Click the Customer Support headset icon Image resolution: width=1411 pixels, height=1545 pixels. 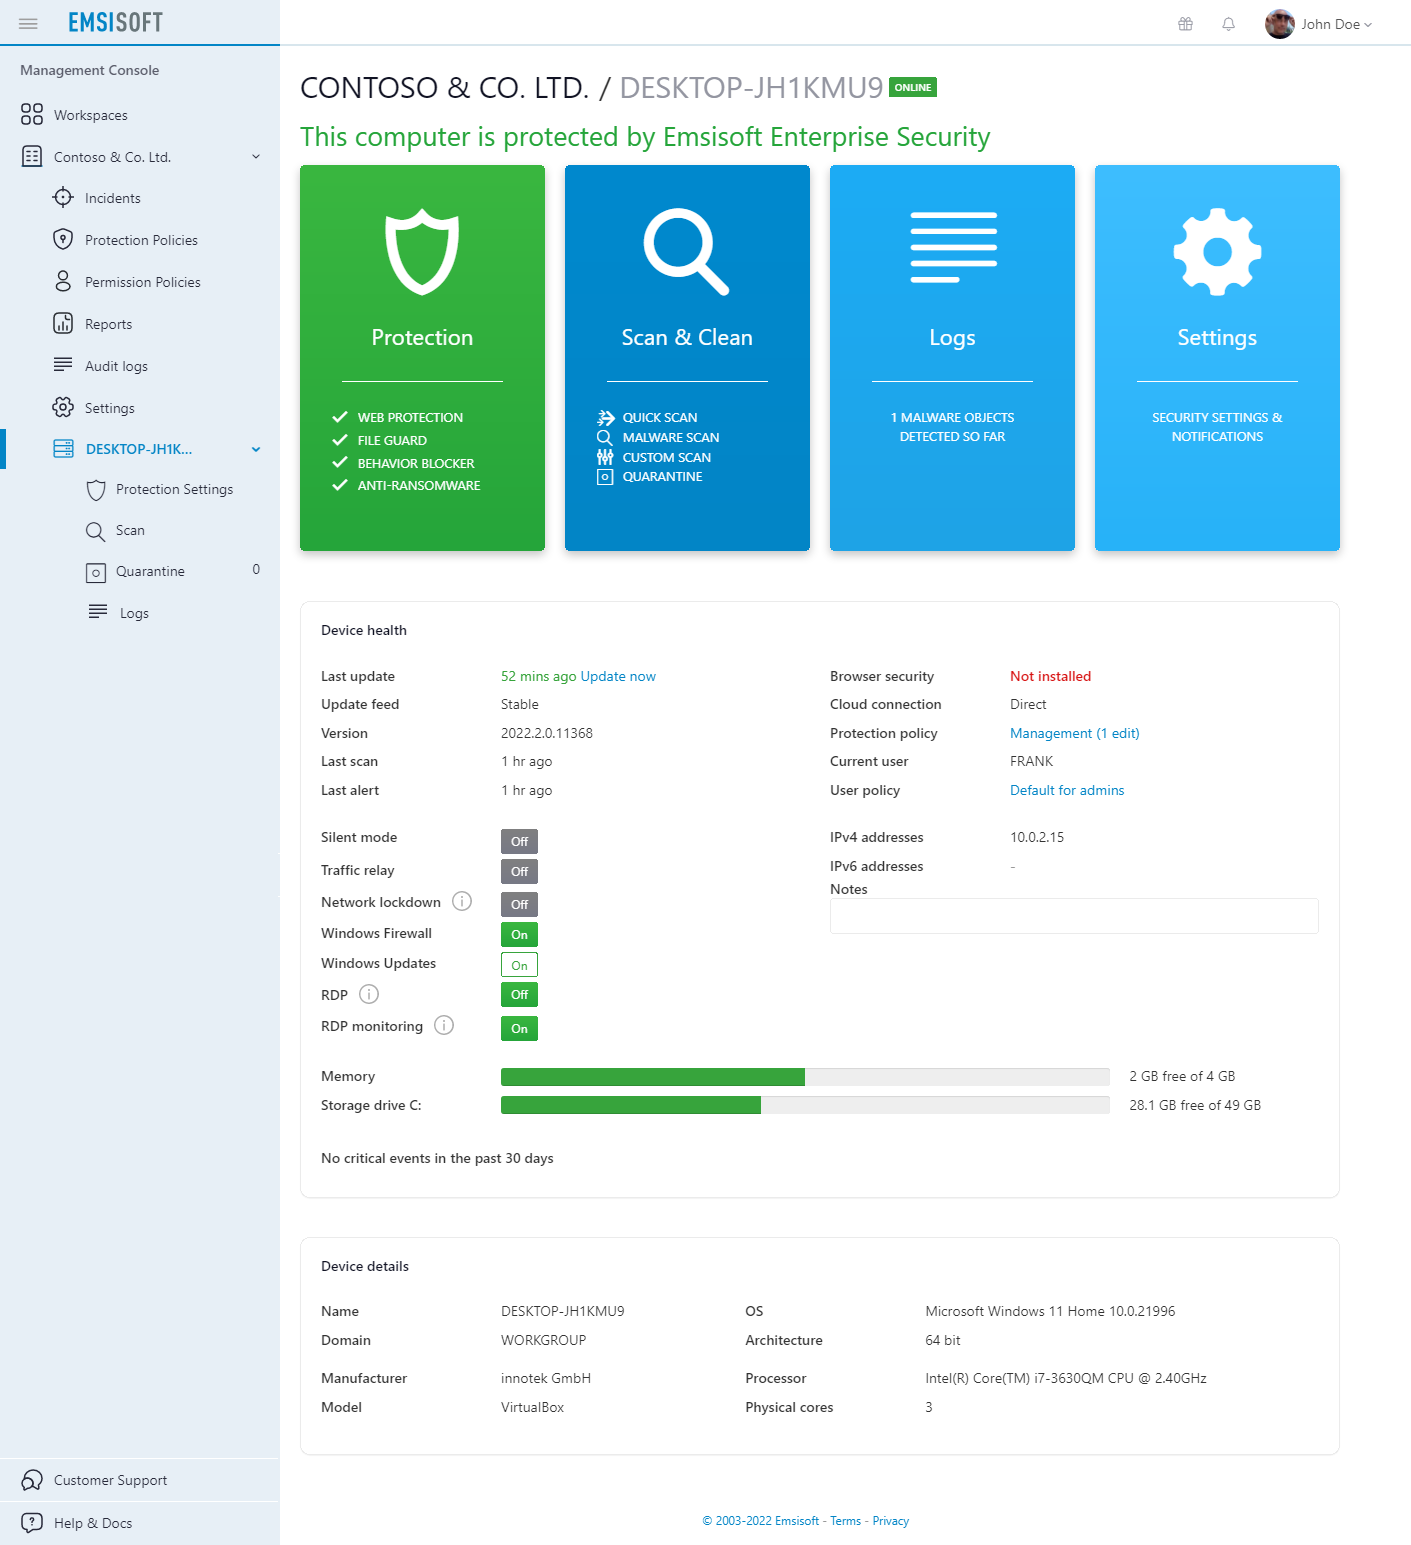tap(32, 1480)
